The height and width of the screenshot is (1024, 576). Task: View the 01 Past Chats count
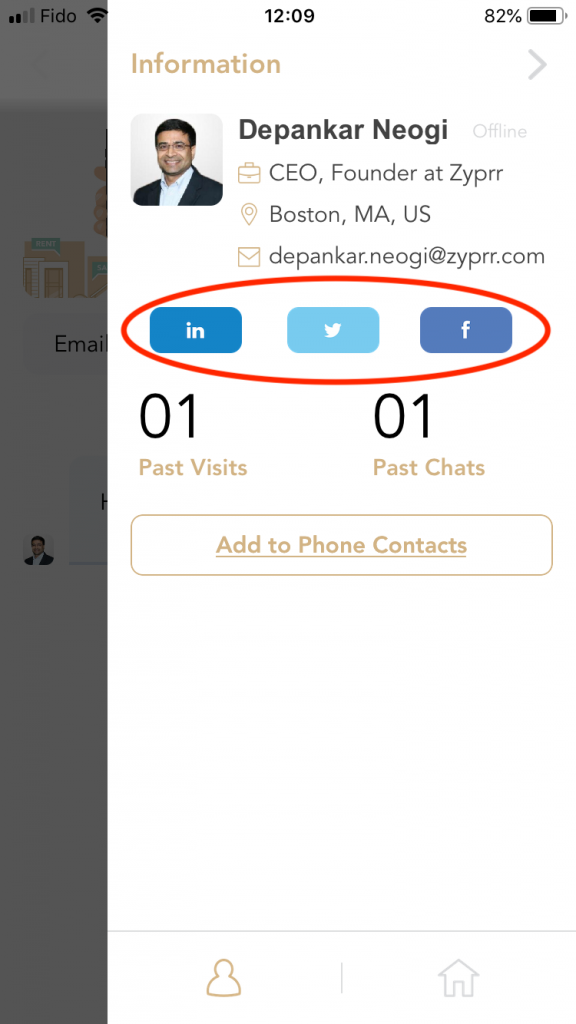[429, 435]
